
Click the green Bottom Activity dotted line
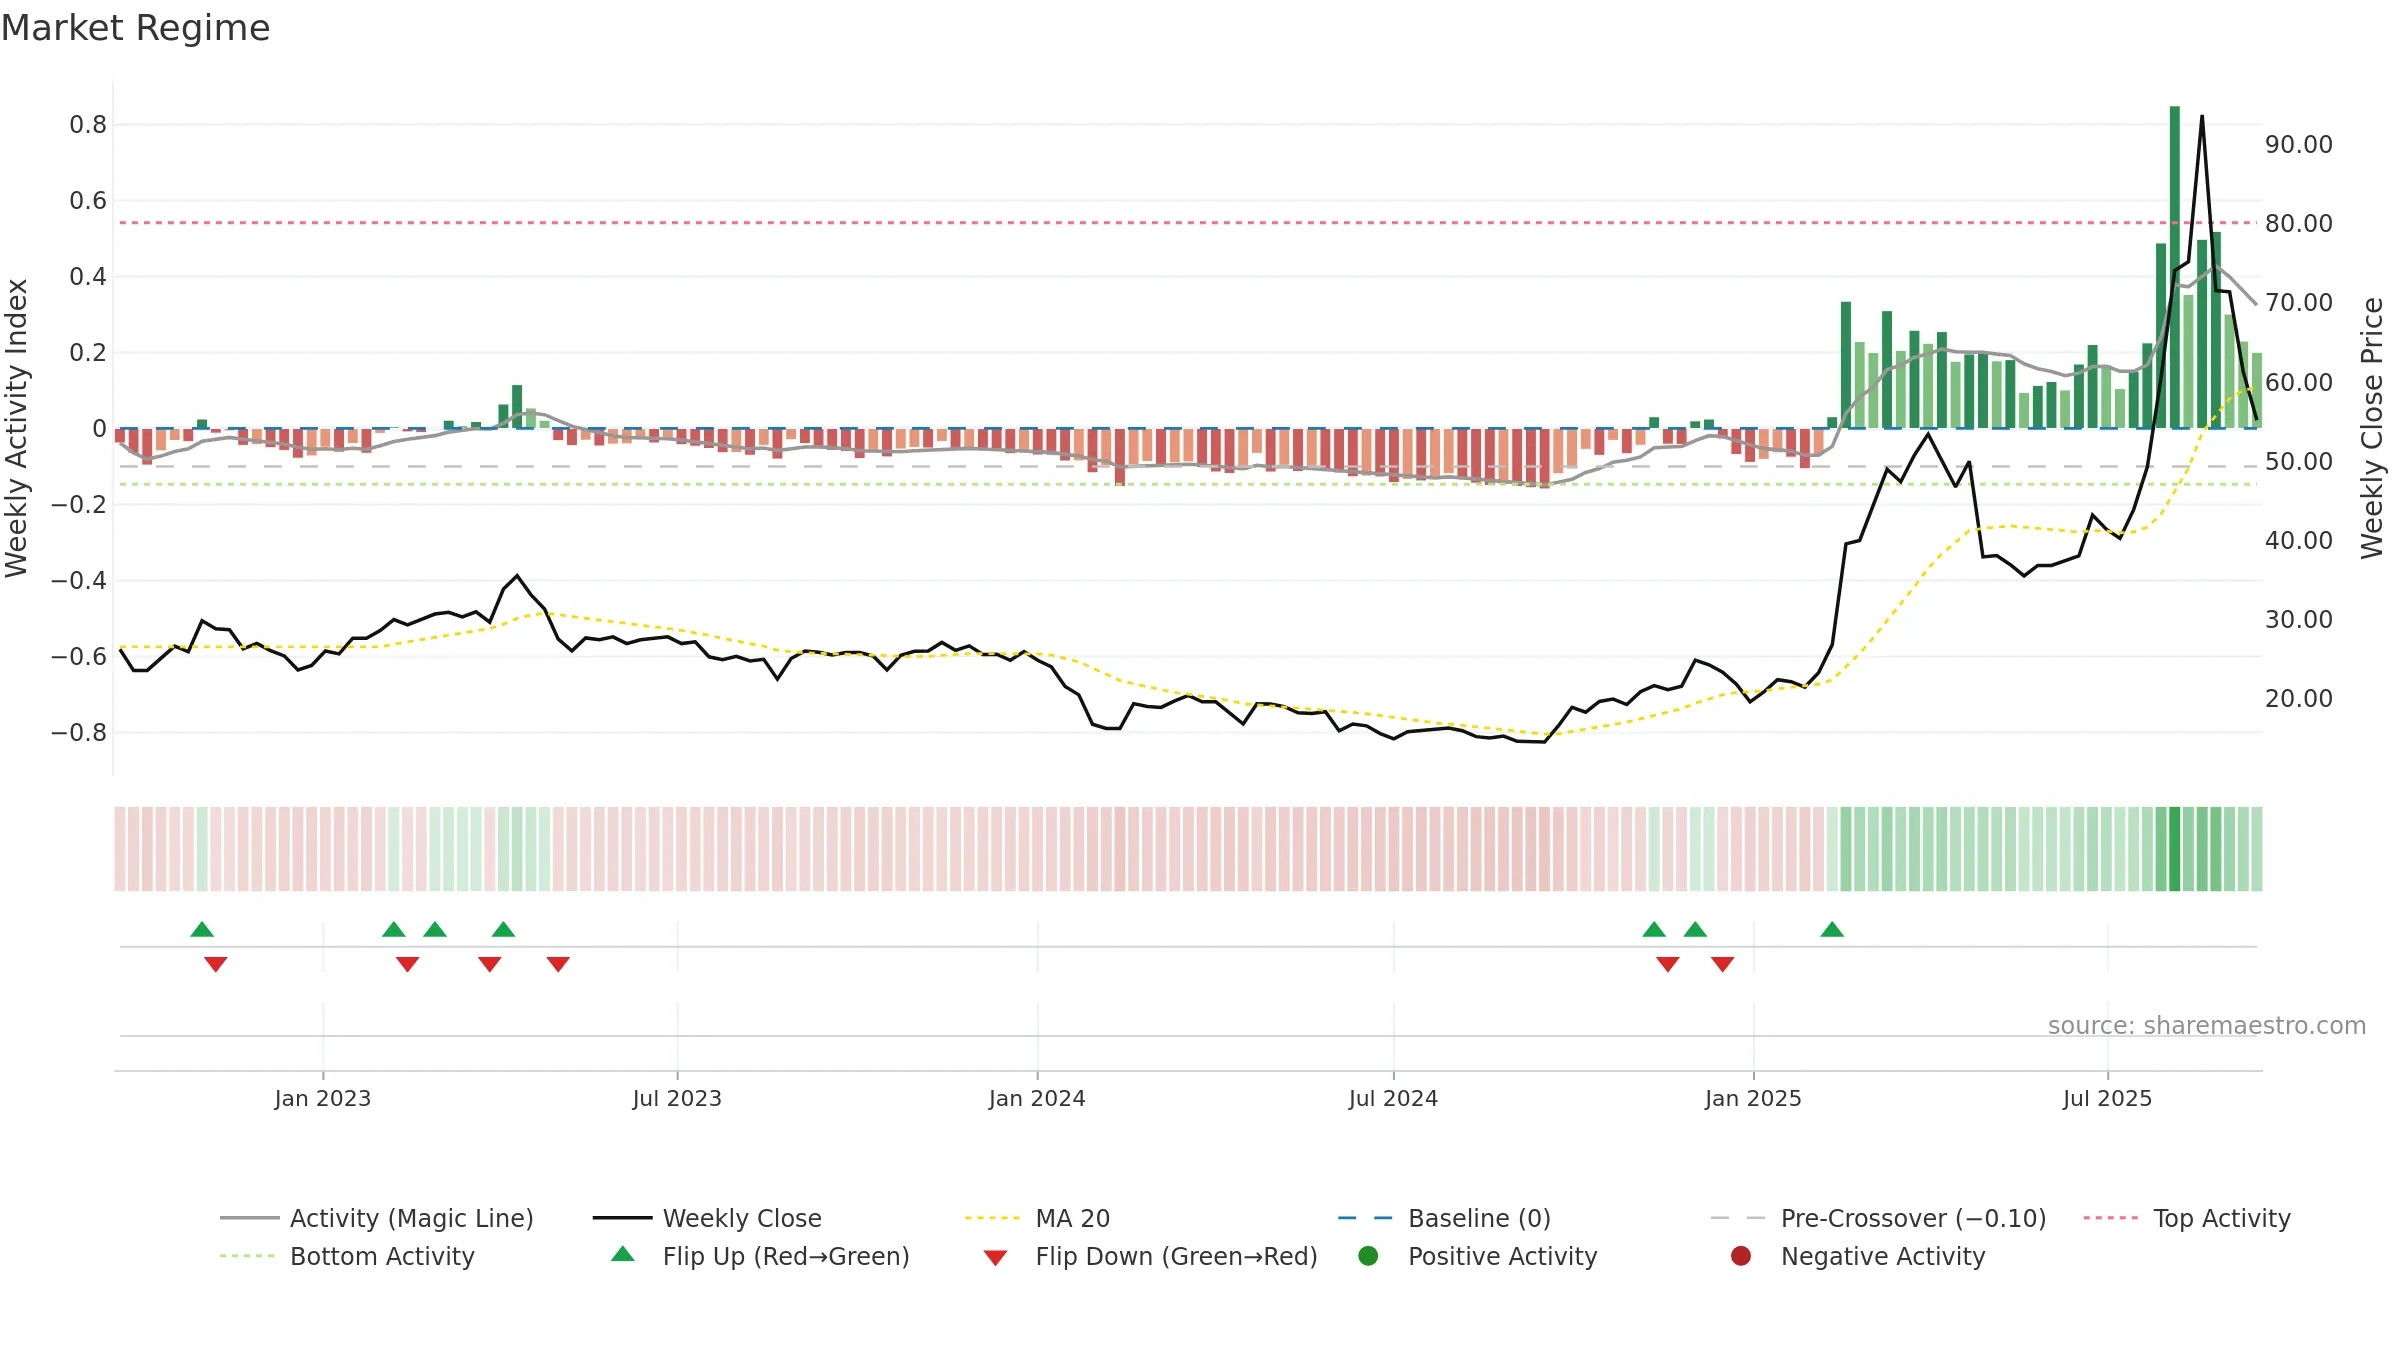point(1188,484)
